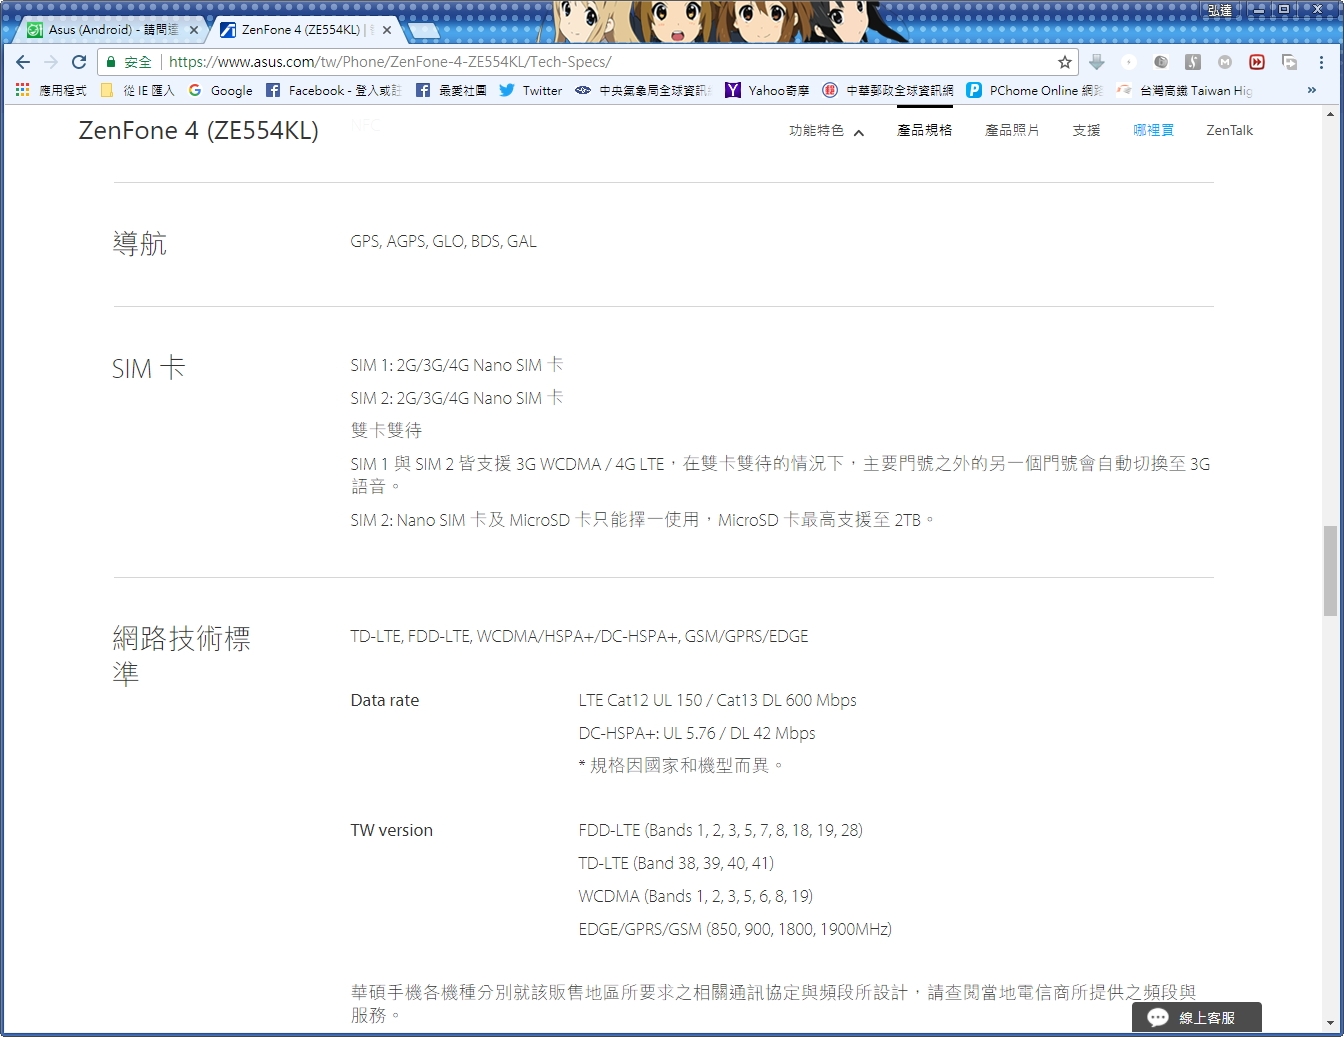This screenshot has height=1037, width=1344.
Task: Click the Data rate label
Action: 385,700
